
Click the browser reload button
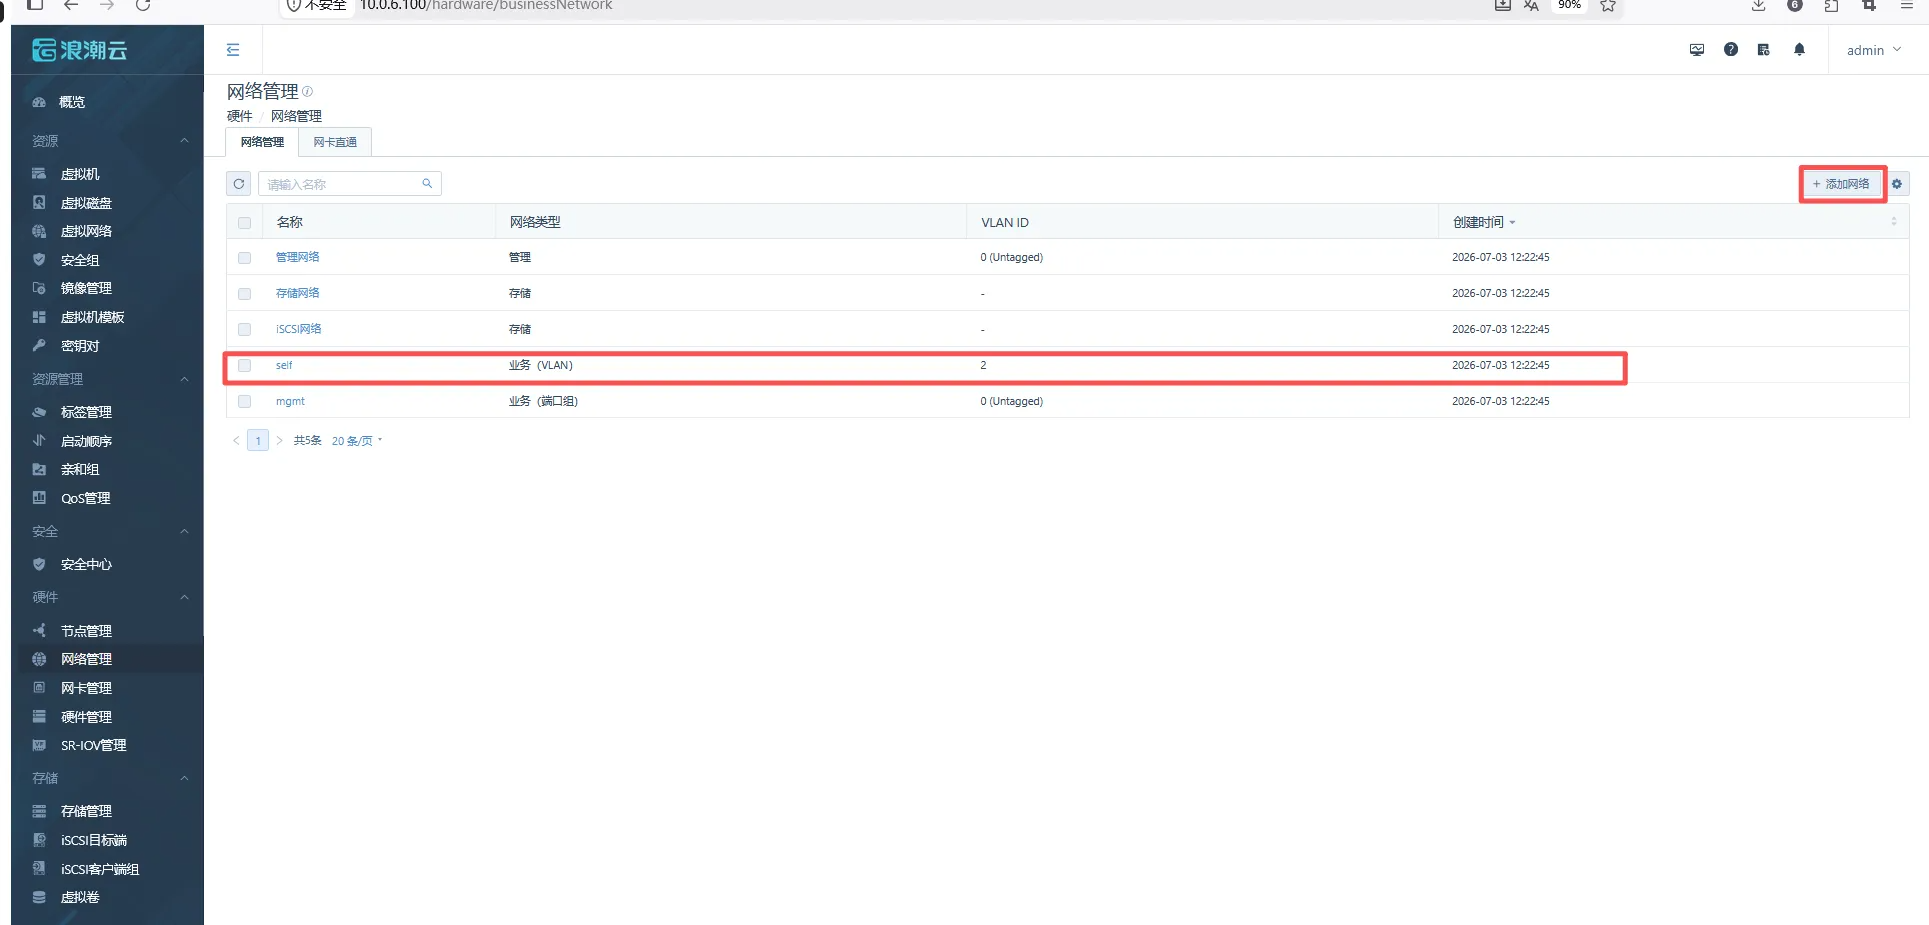(x=143, y=5)
